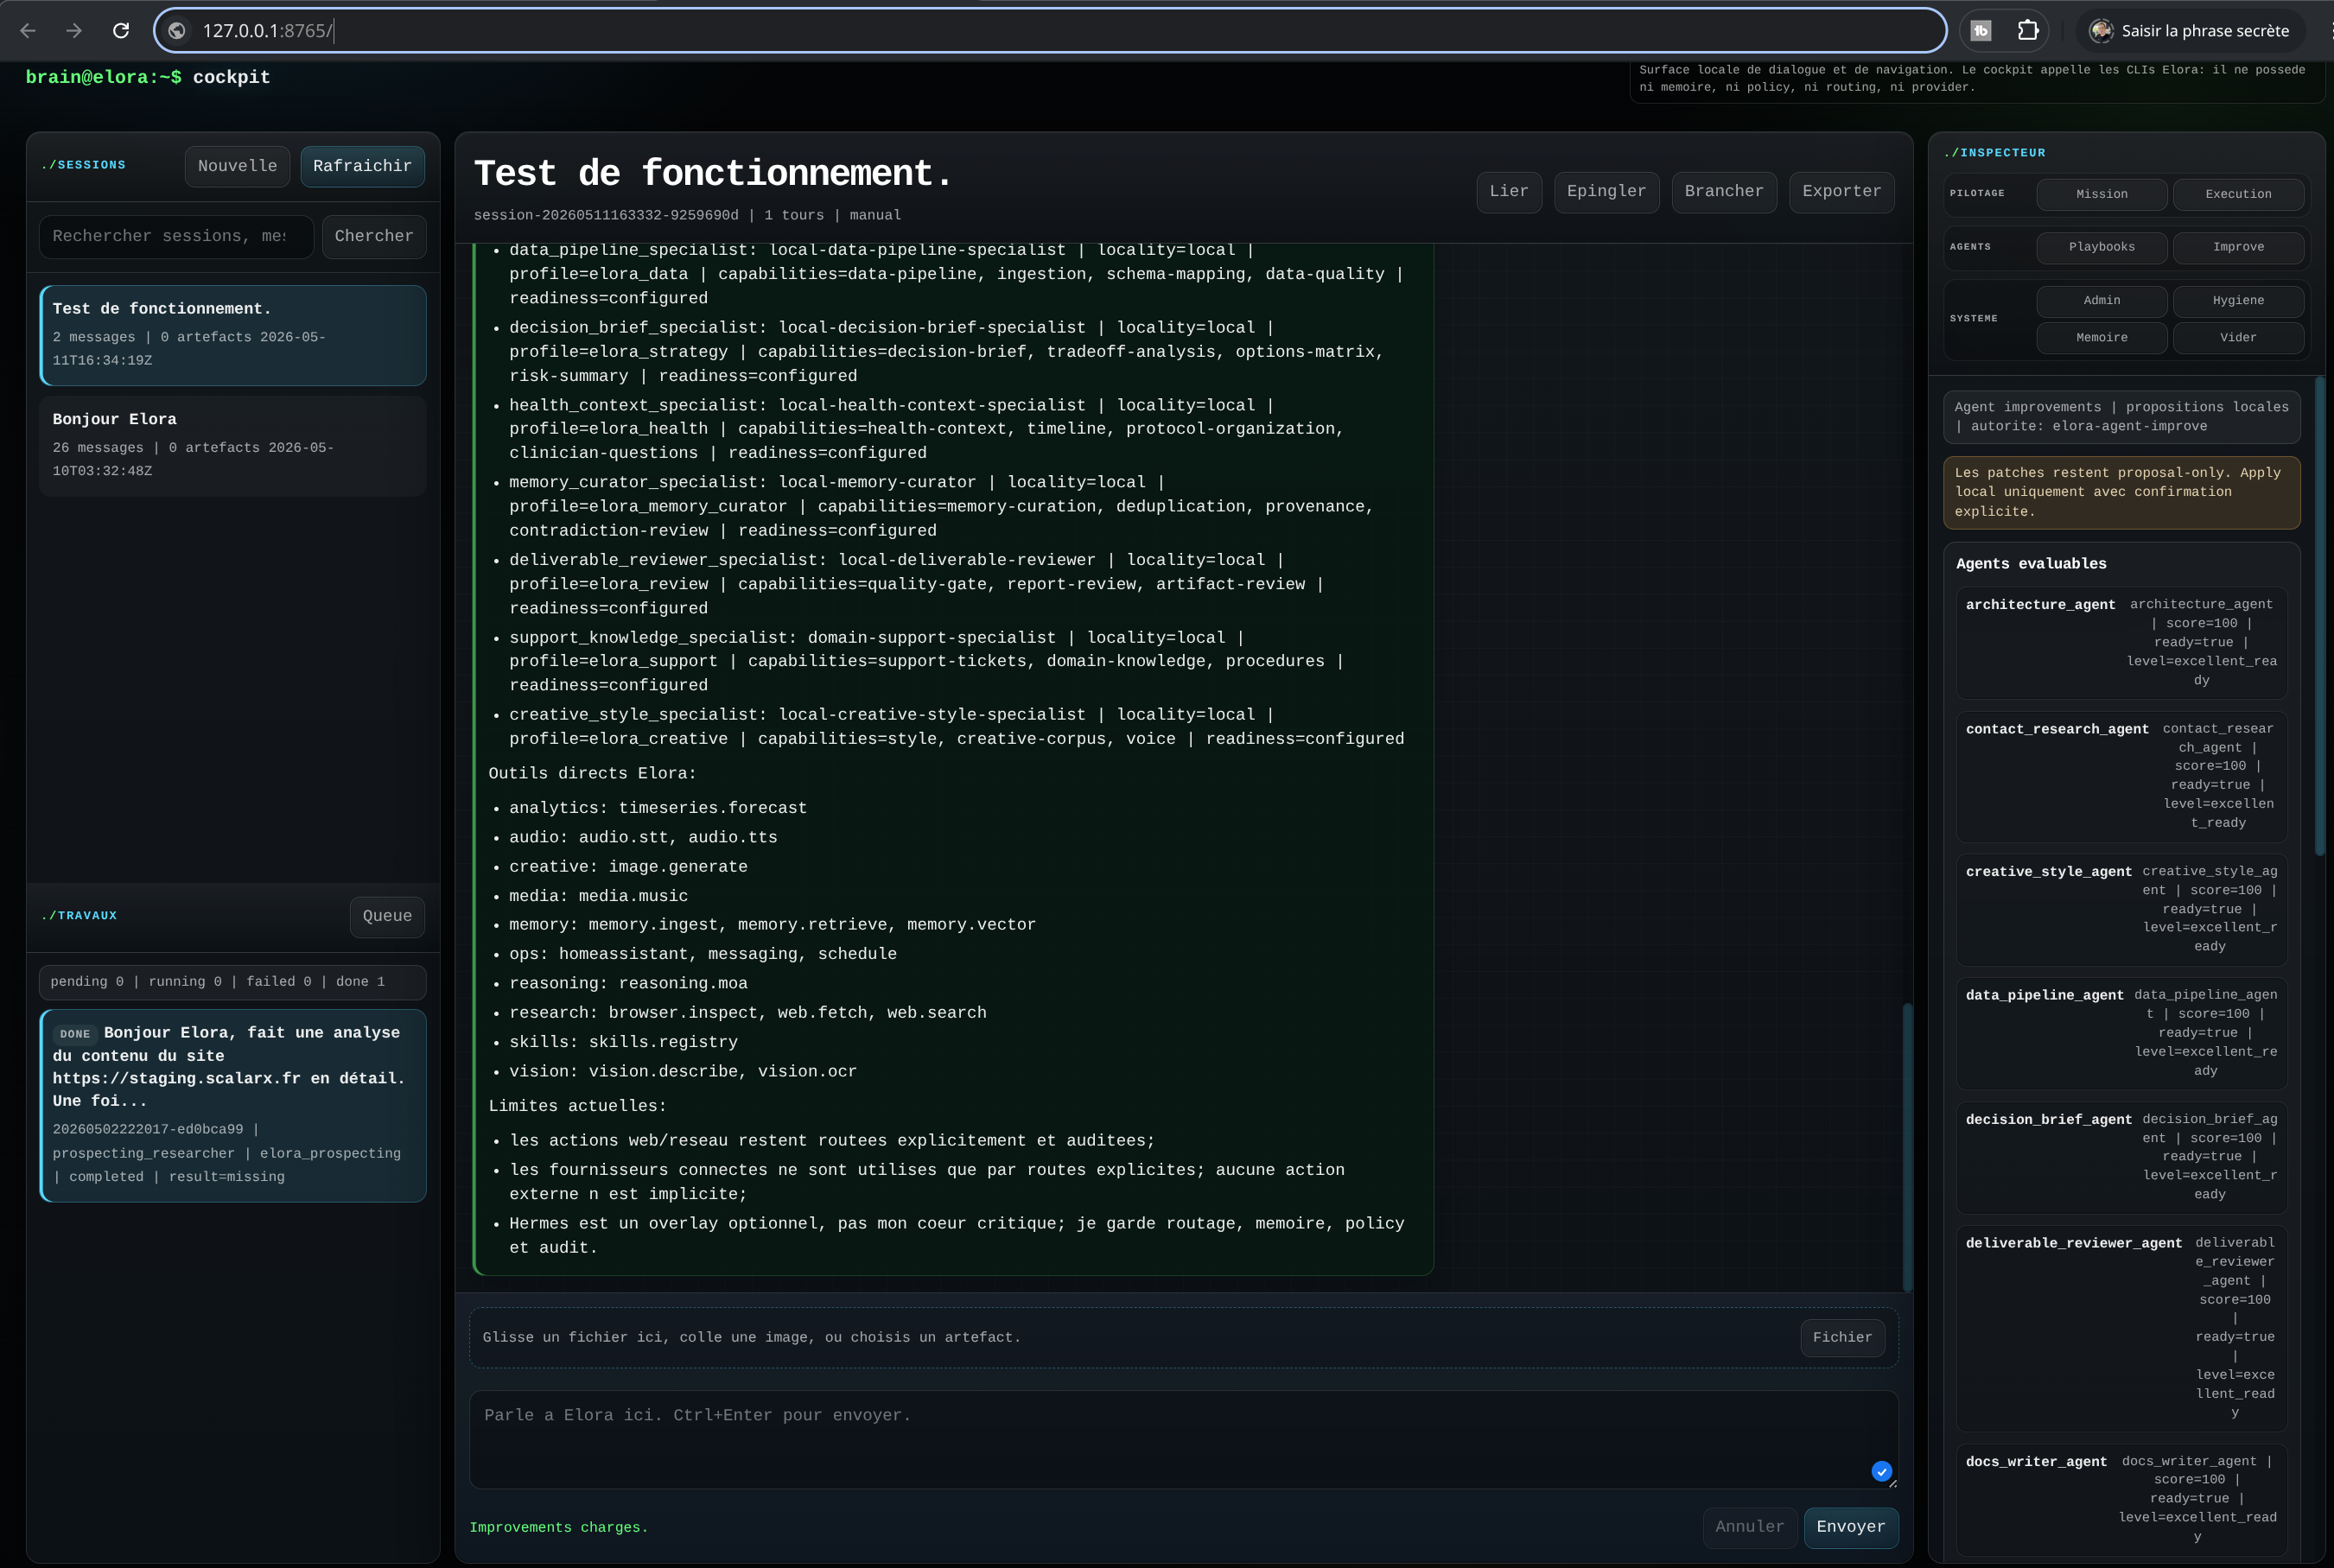
Task: Click the site info globe icon
Action: tap(177, 31)
